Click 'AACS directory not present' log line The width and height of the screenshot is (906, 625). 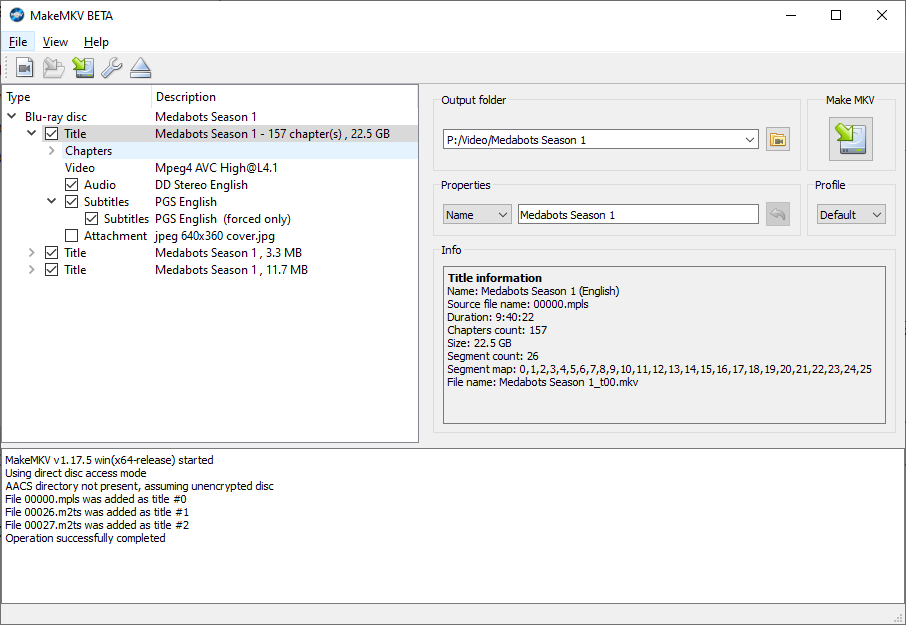(x=139, y=486)
